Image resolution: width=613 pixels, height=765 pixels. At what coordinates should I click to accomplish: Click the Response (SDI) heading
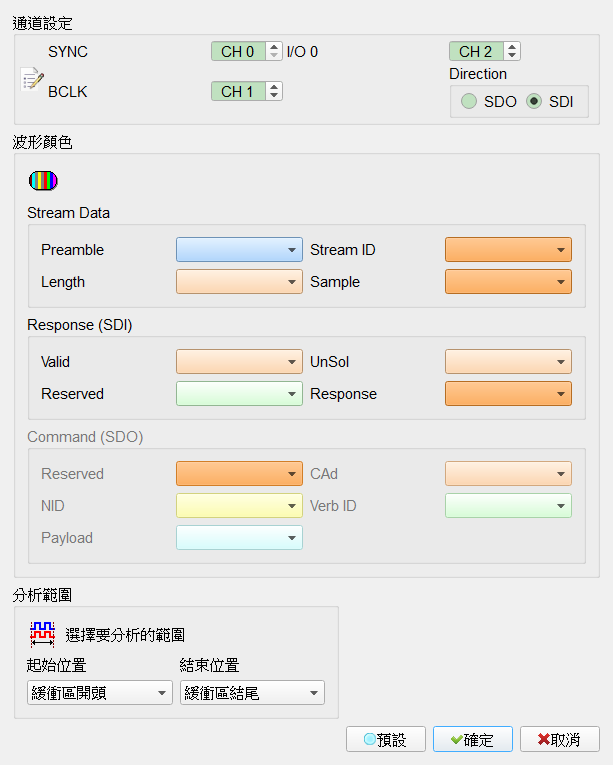80,325
